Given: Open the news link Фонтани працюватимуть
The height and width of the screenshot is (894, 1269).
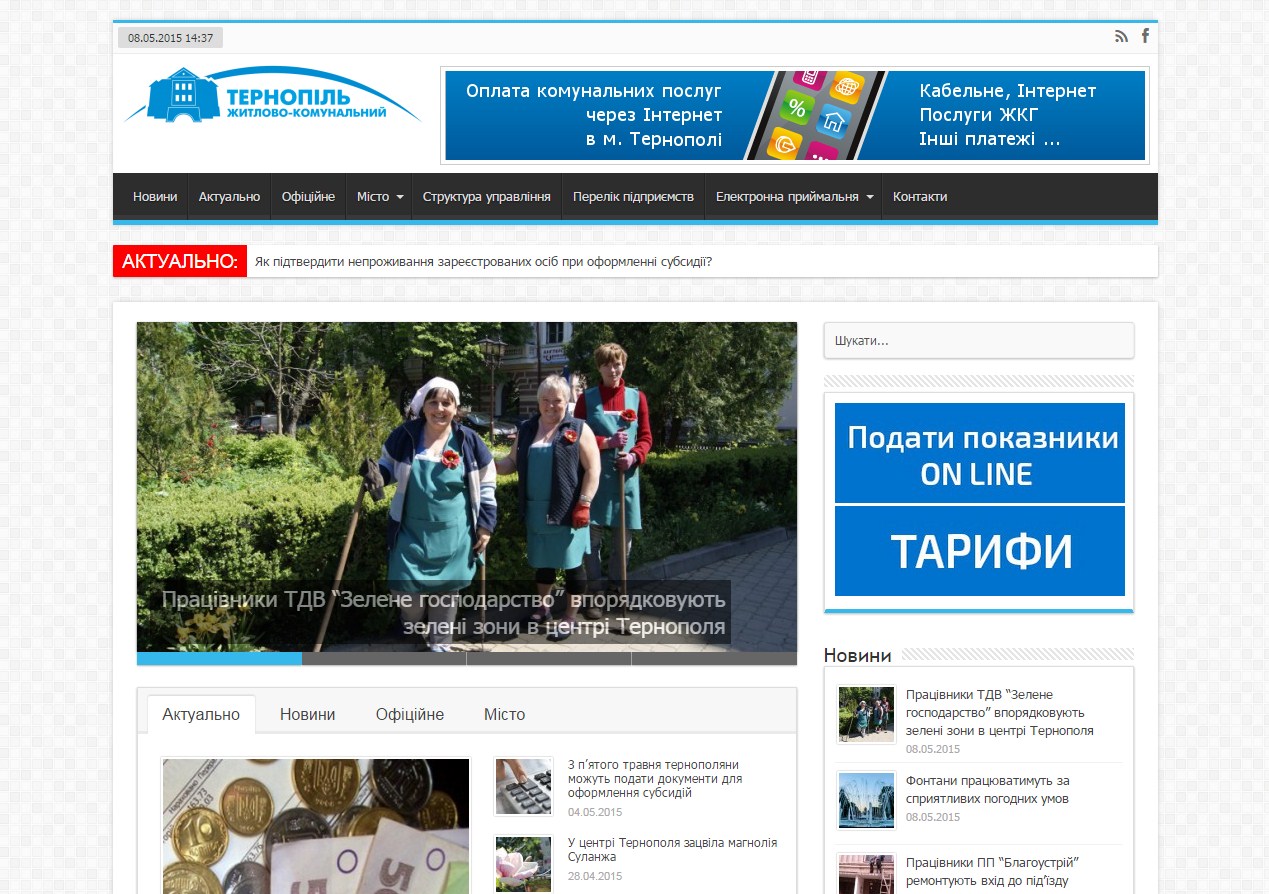Looking at the screenshot, I should point(988,789).
